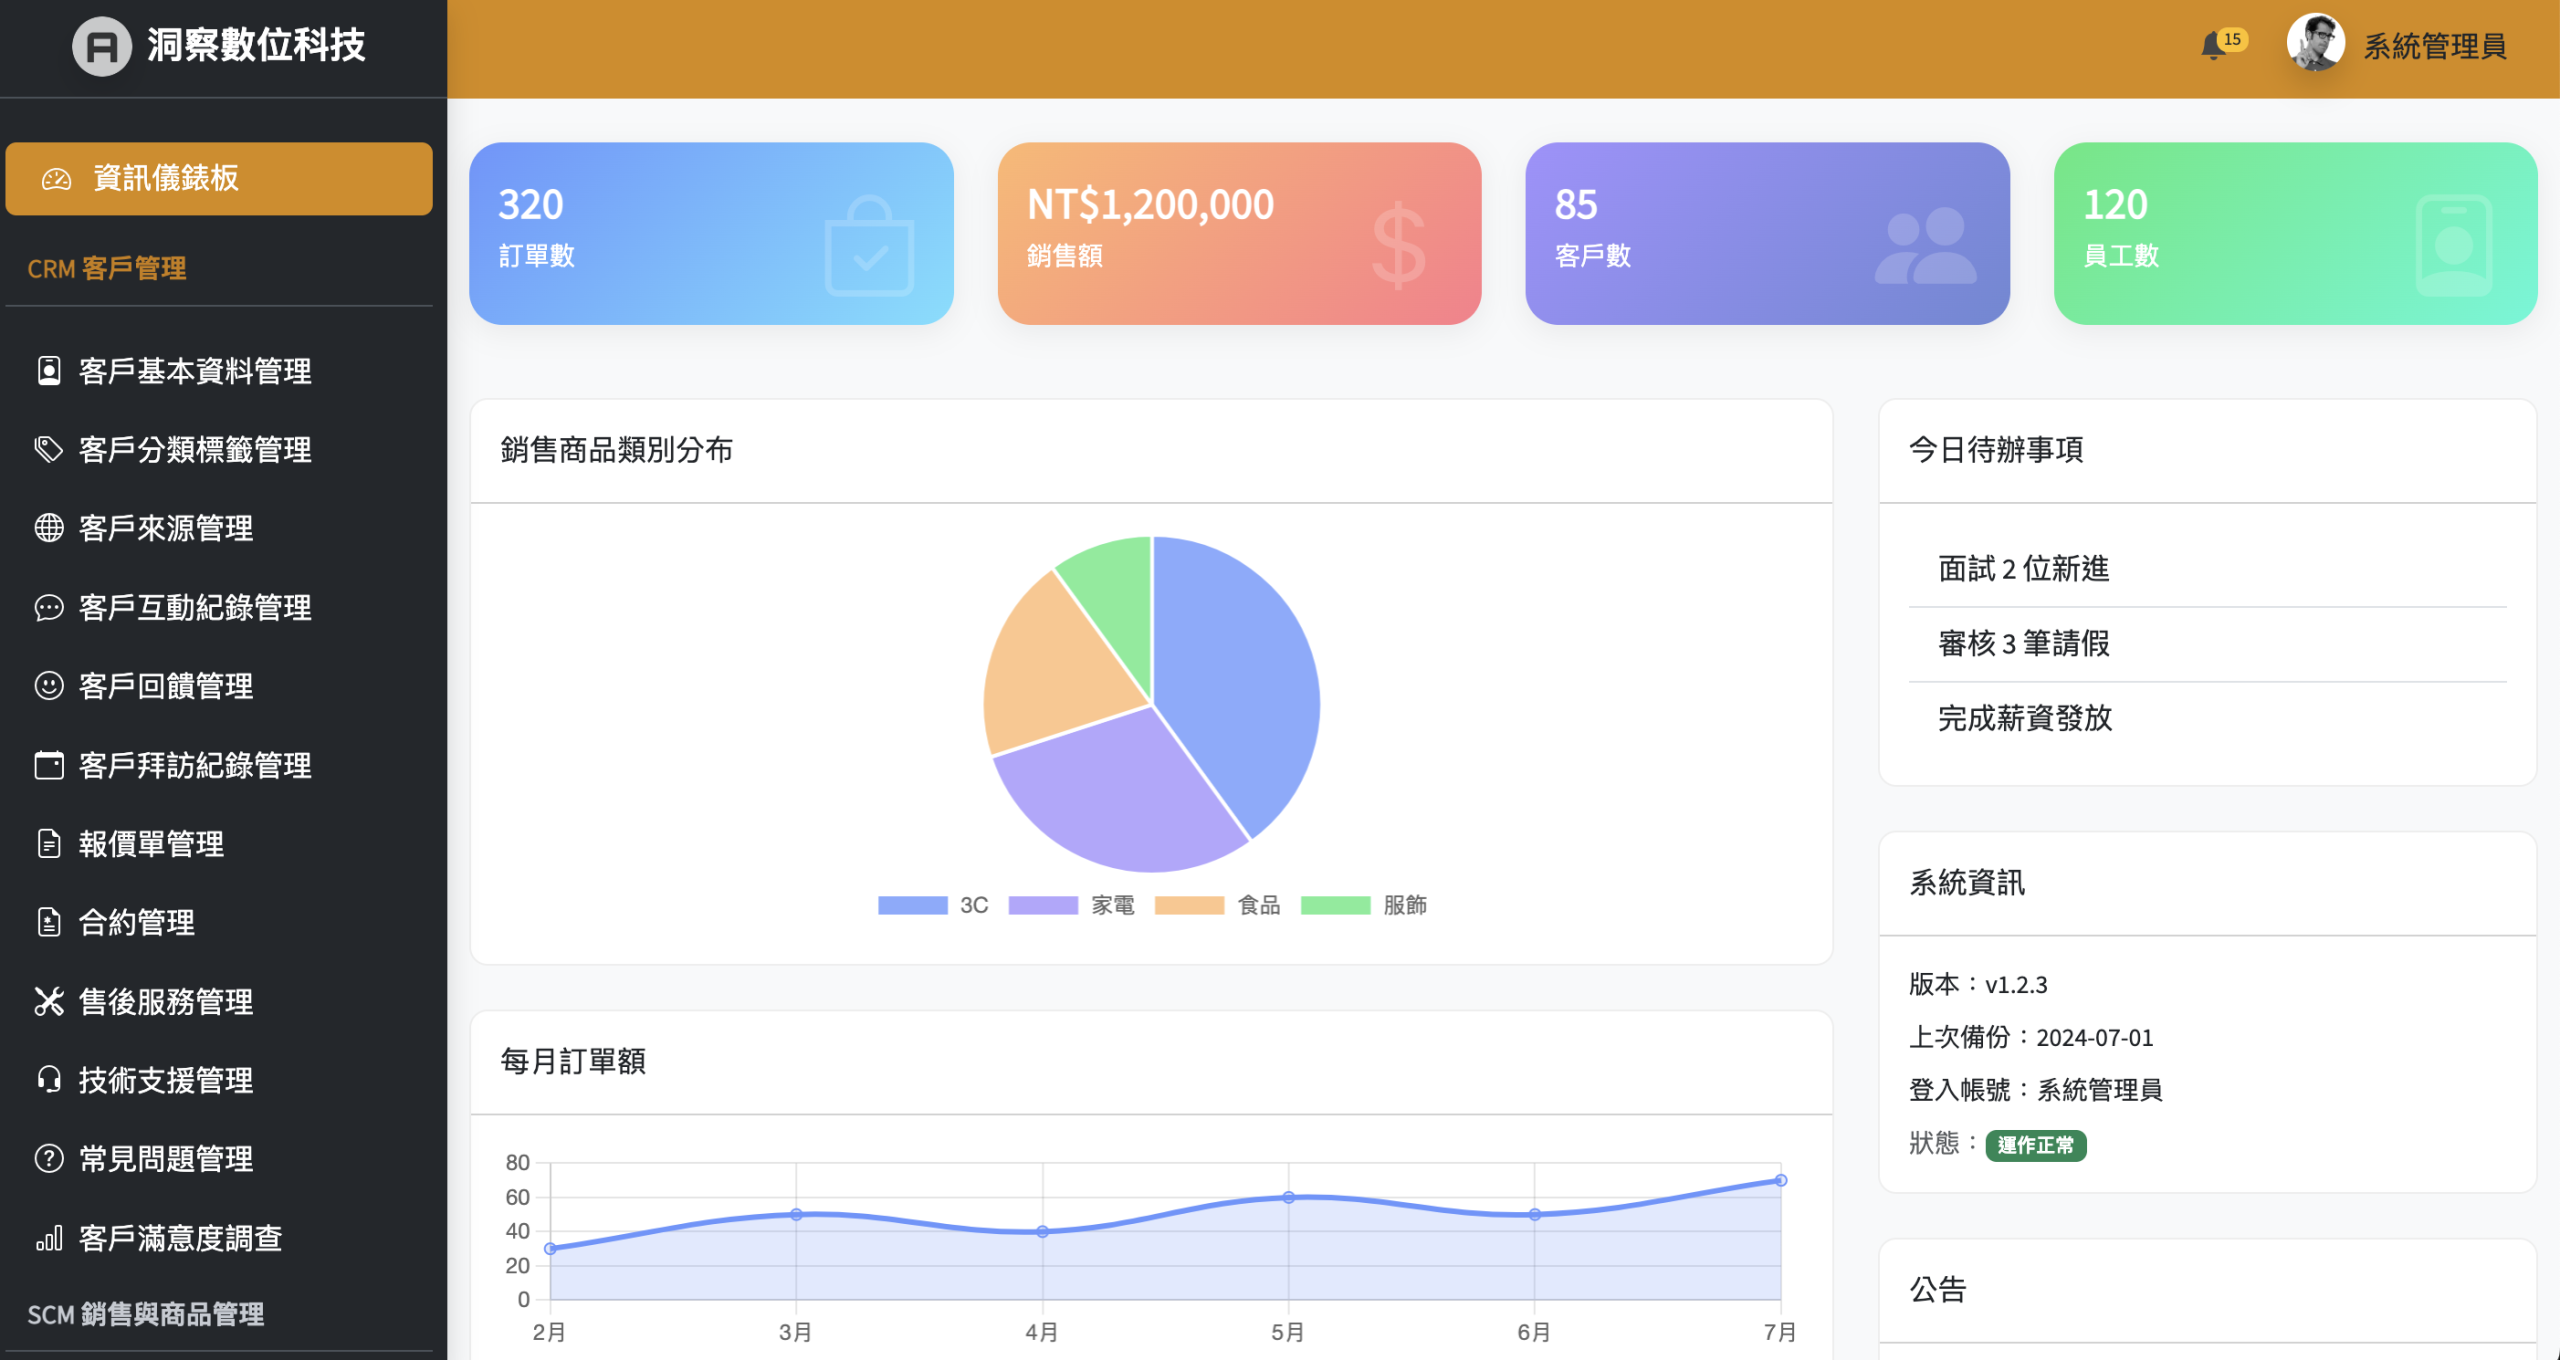Open 合約管理 in the sidebar

(x=137, y=922)
